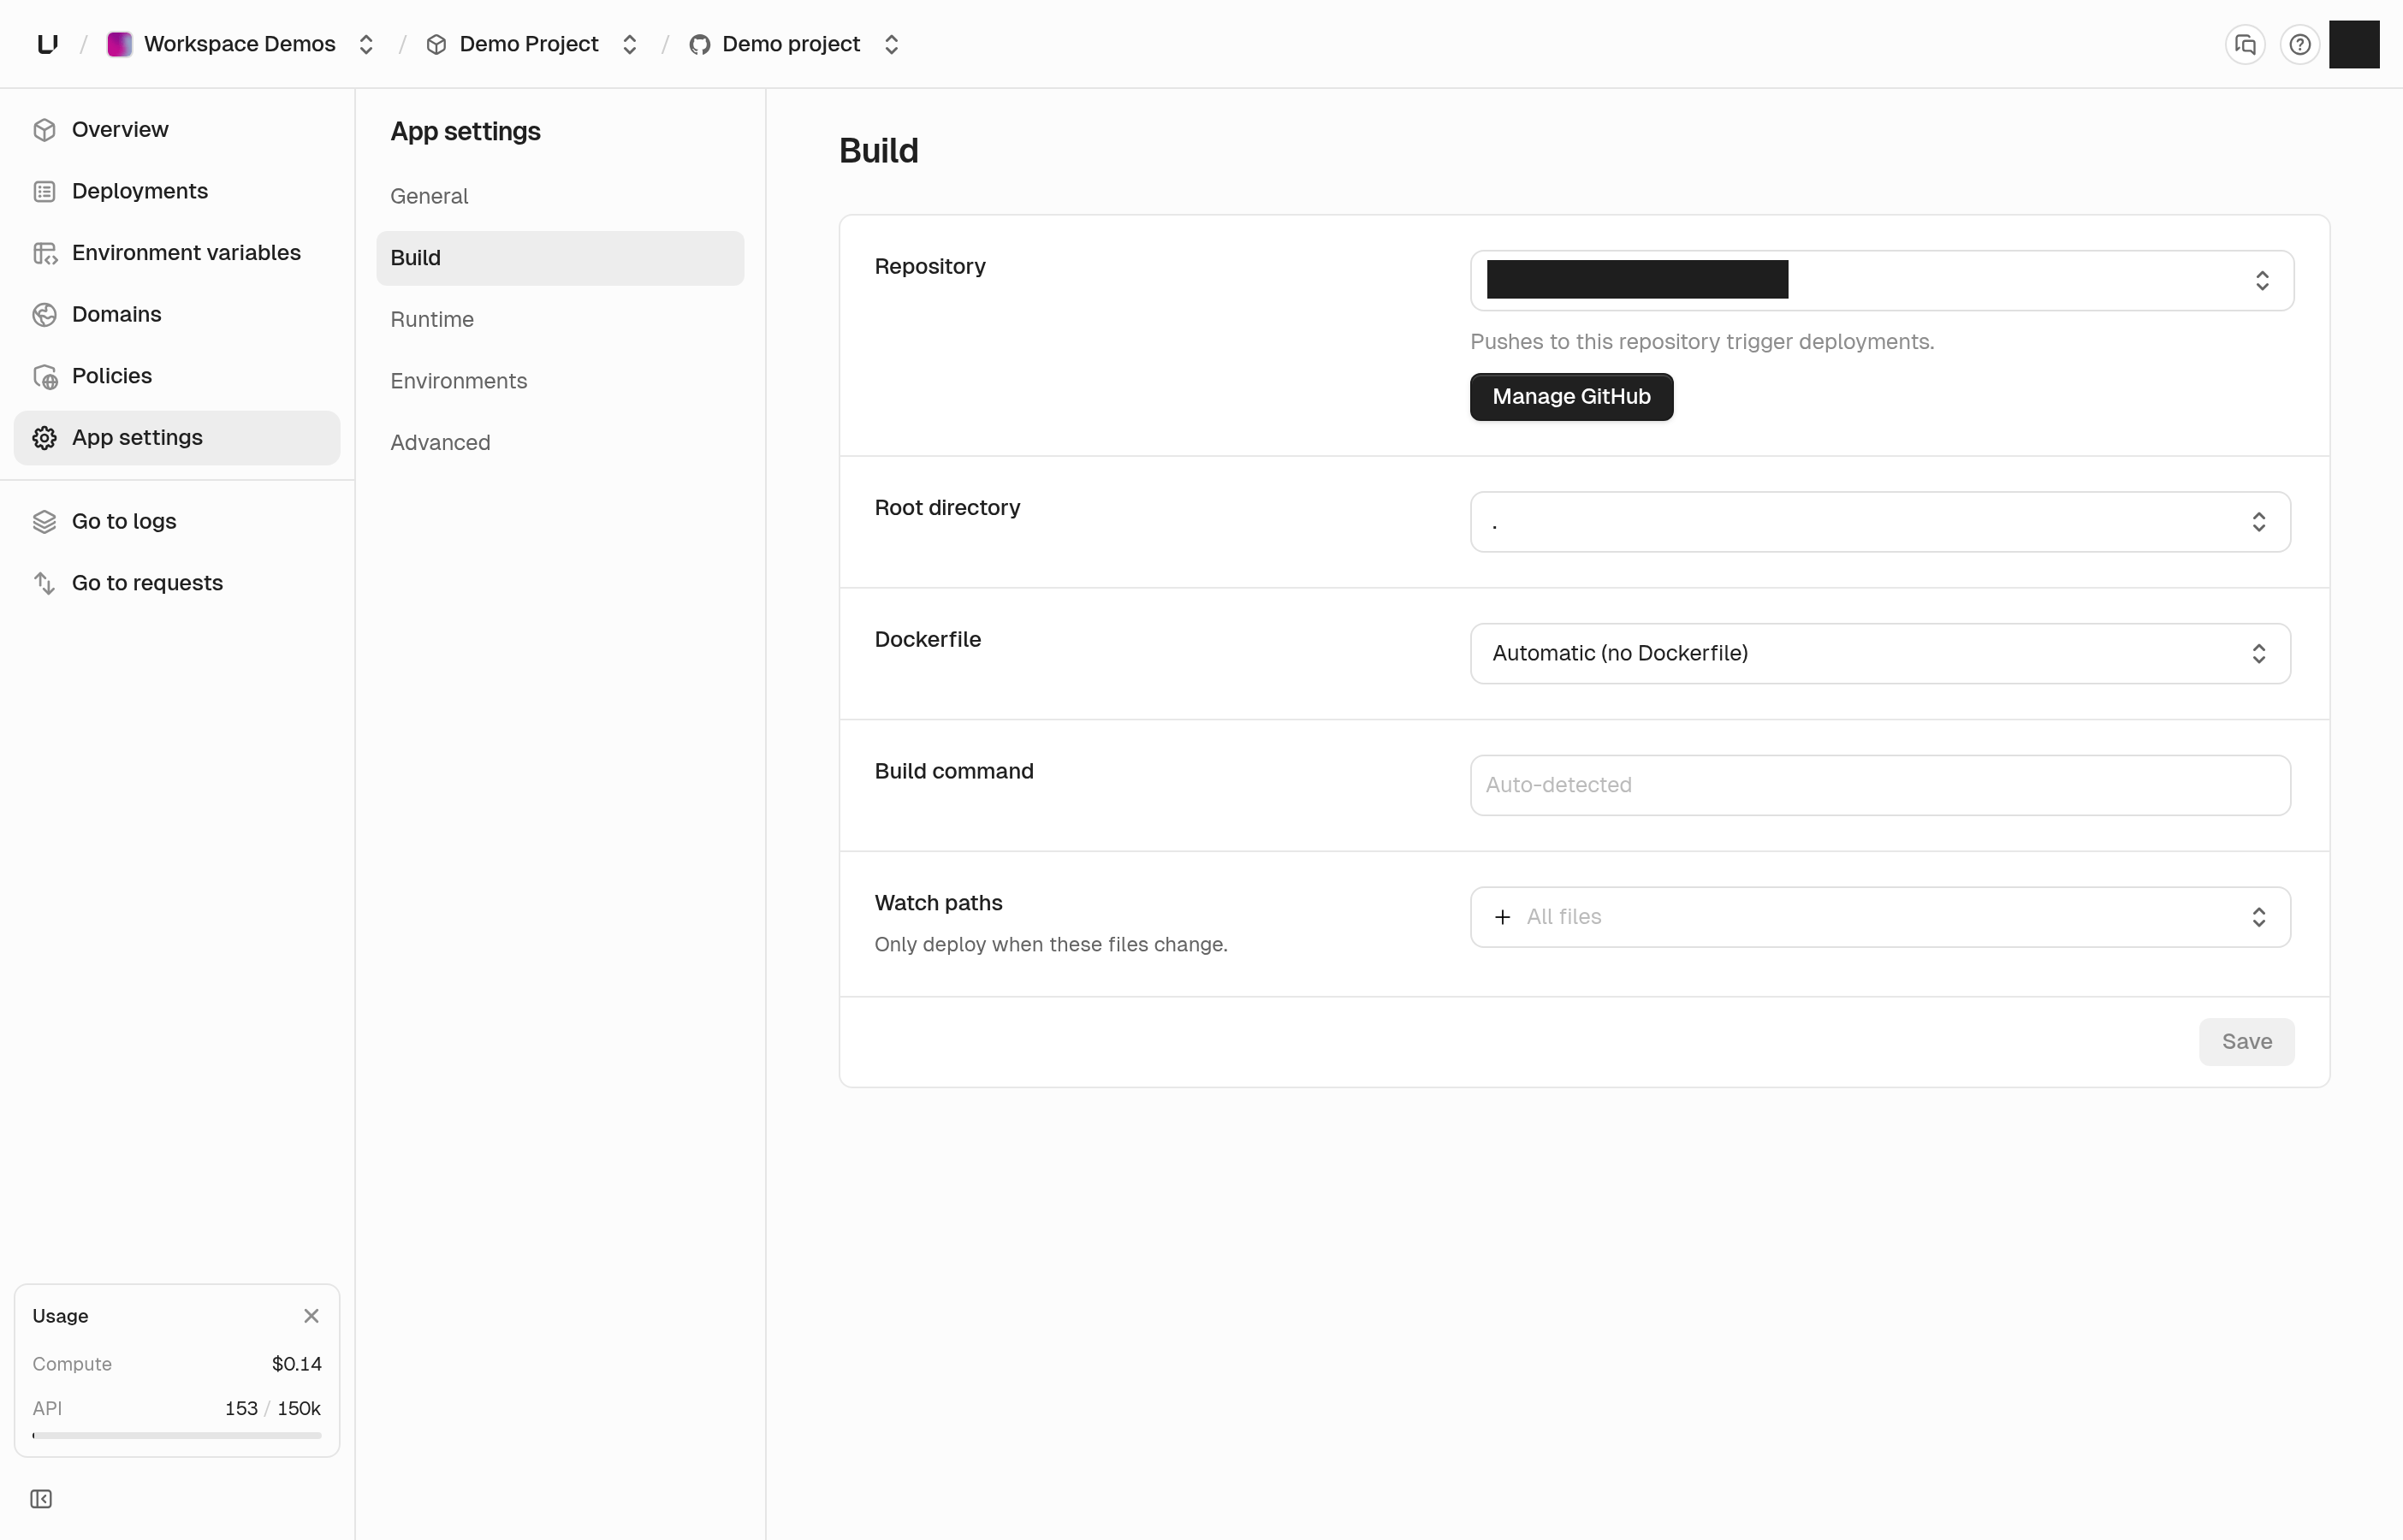The image size is (2403, 1540).
Task: Click the Manage GitHub button
Action: 1571,397
